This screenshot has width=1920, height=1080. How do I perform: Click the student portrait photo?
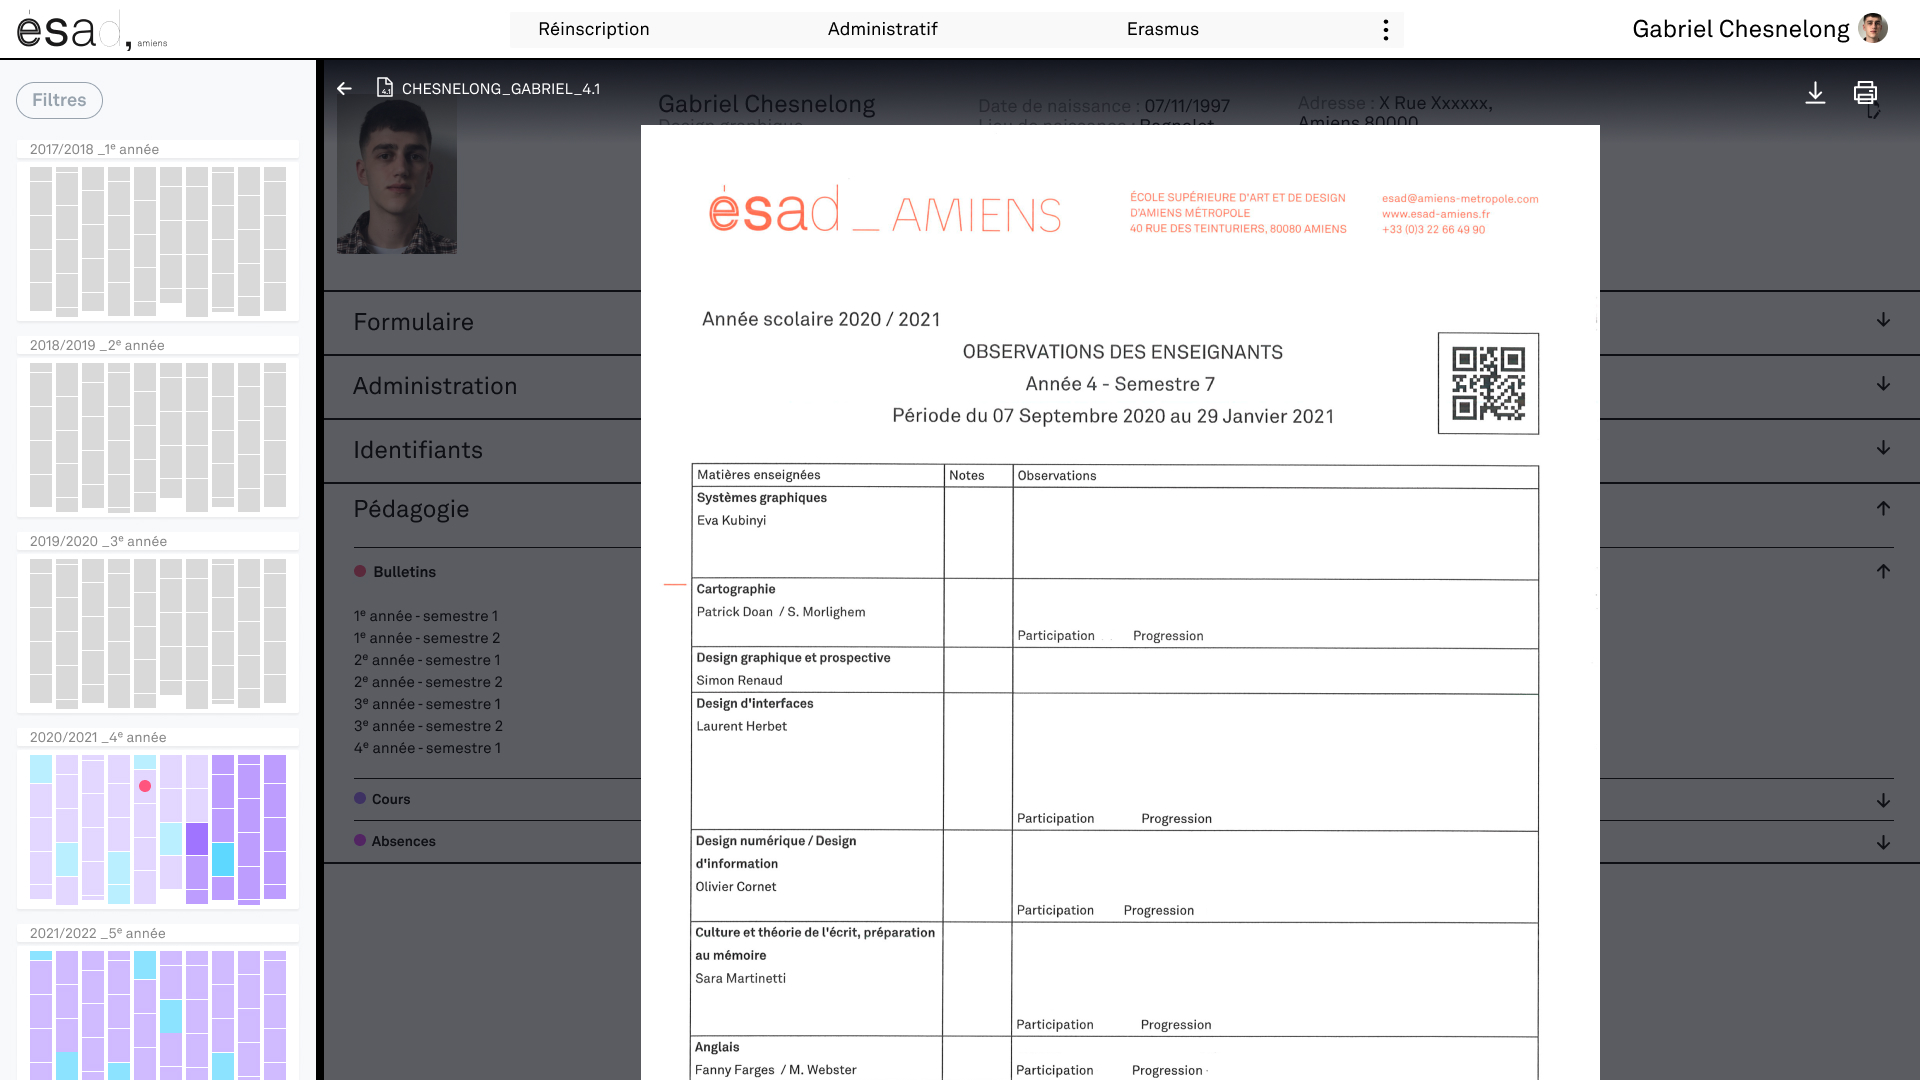tap(397, 176)
